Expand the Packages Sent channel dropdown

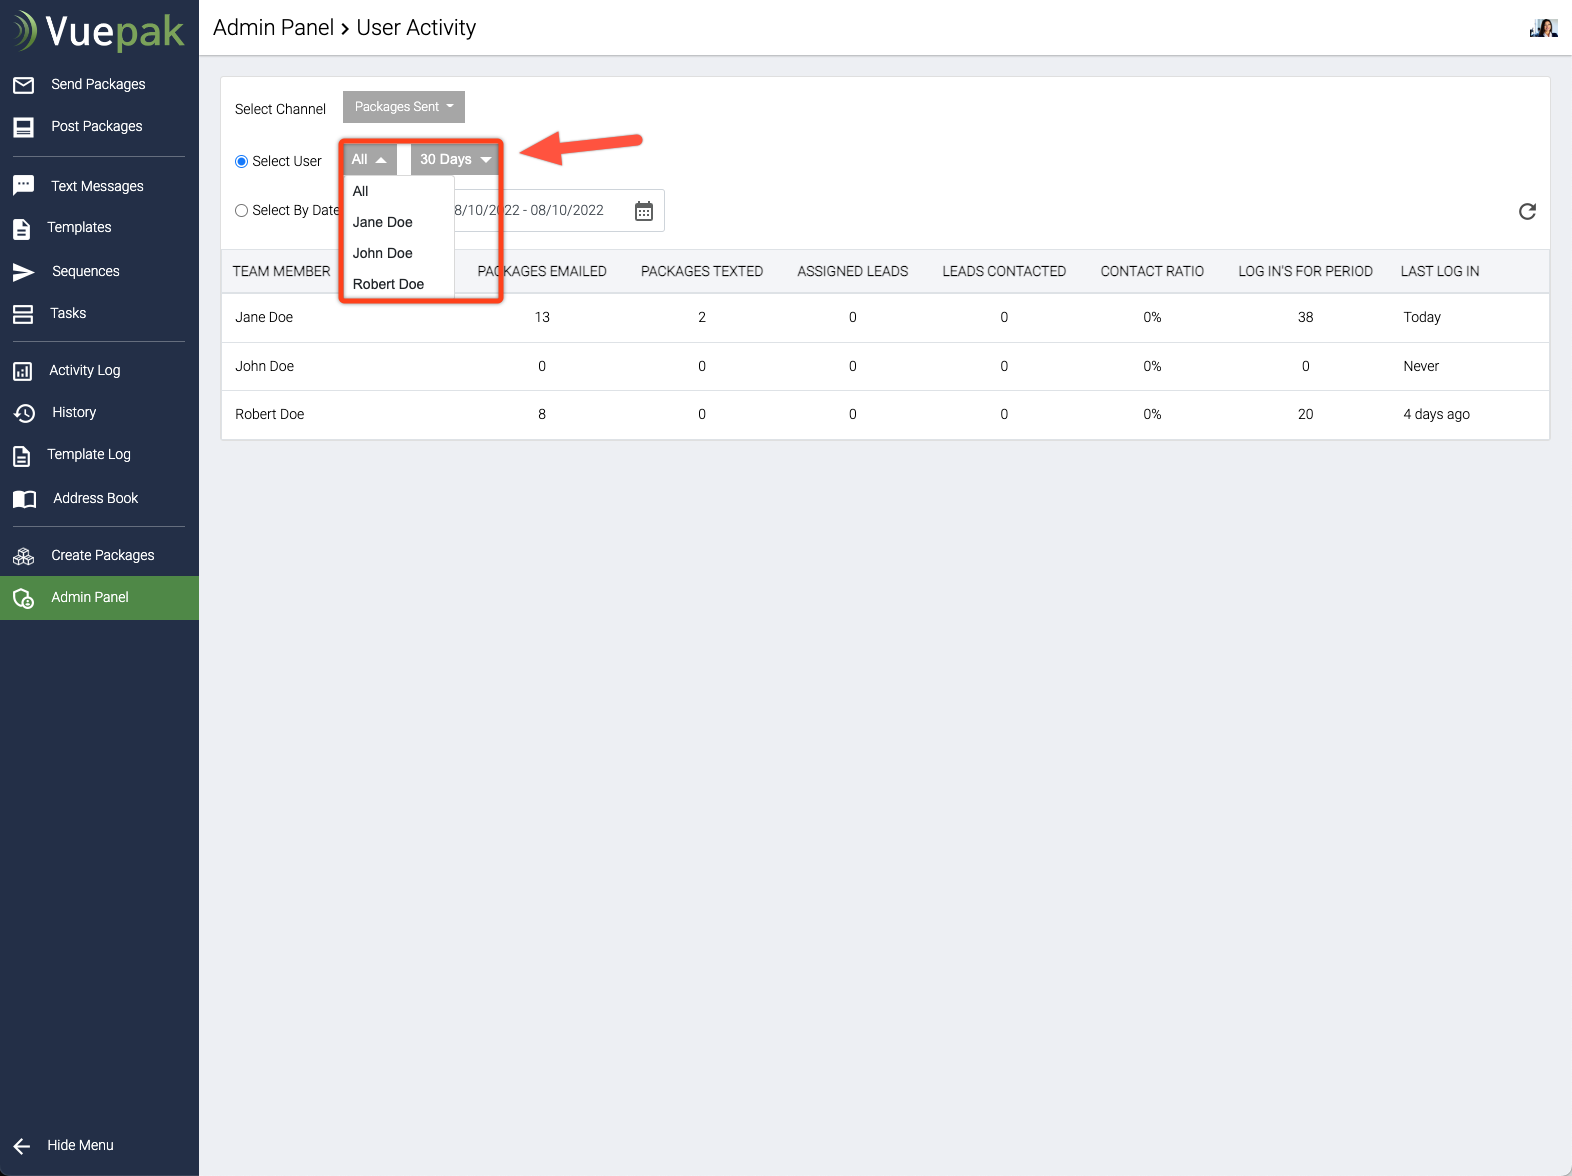[x=403, y=107]
